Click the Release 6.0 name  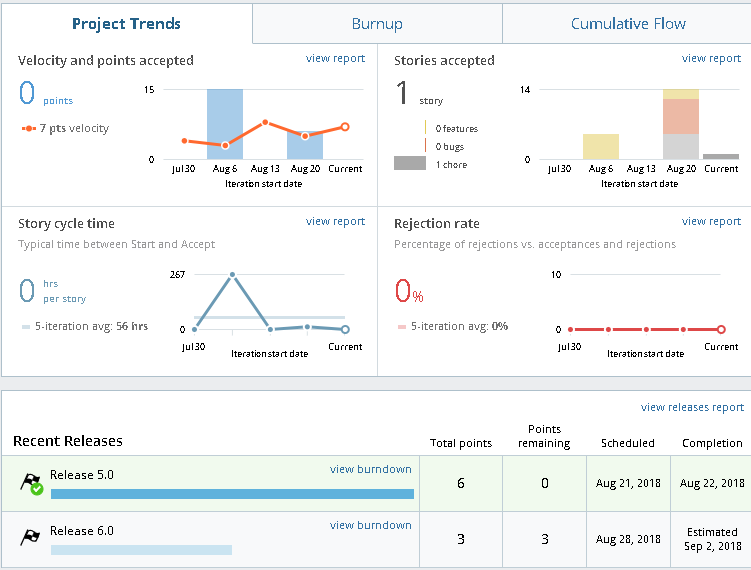coord(82,531)
